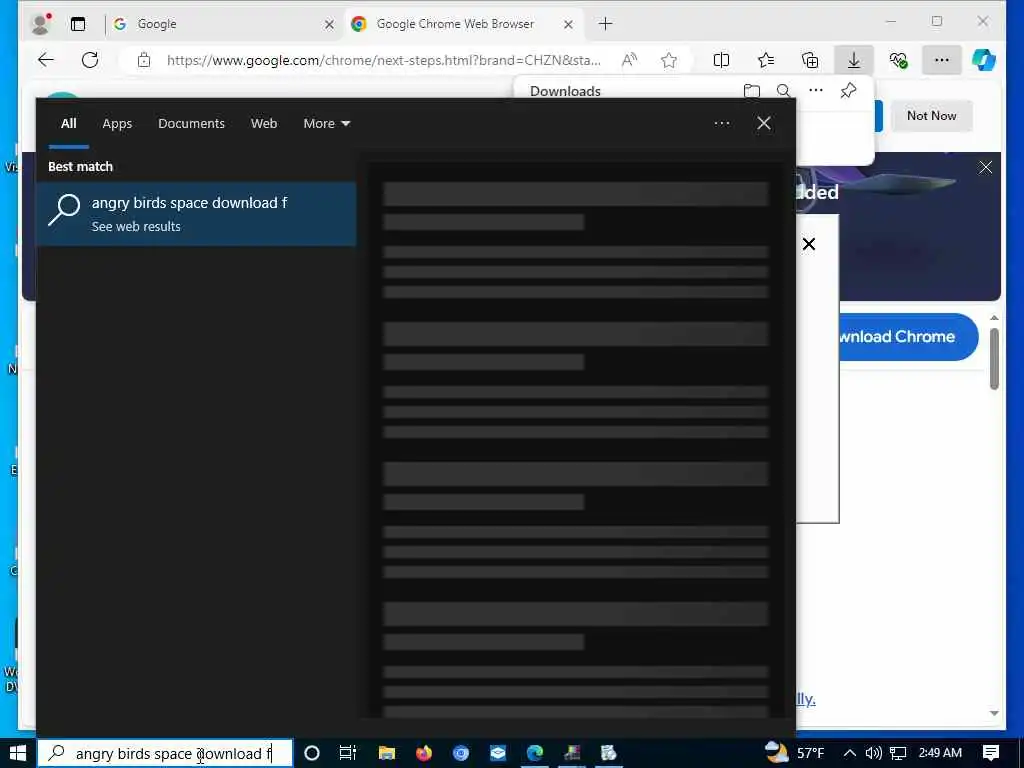Click the Not Now button
The height and width of the screenshot is (768, 1024).
(x=931, y=116)
